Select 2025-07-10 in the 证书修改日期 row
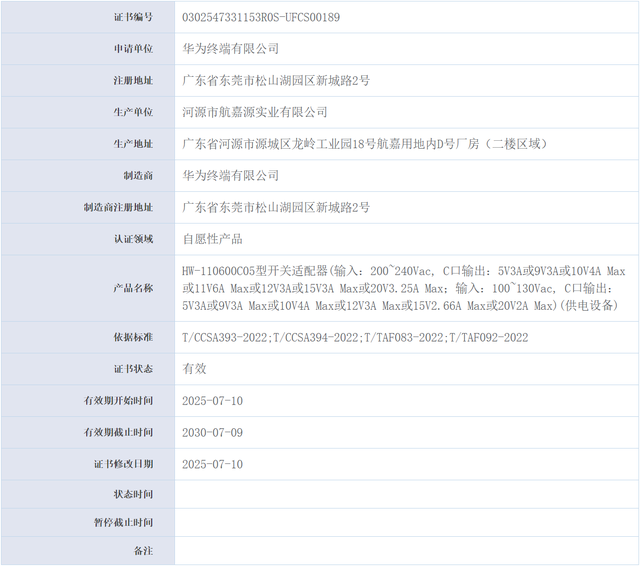 [212, 464]
